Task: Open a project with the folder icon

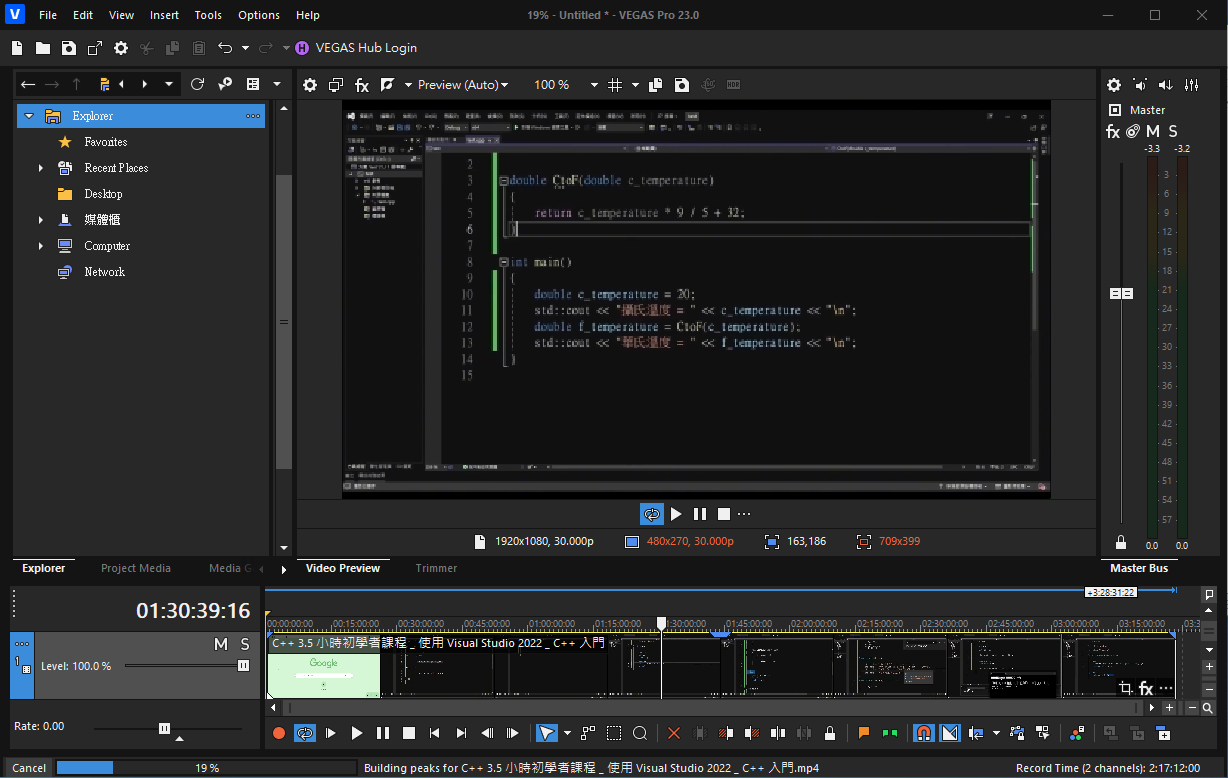Action: (43, 48)
